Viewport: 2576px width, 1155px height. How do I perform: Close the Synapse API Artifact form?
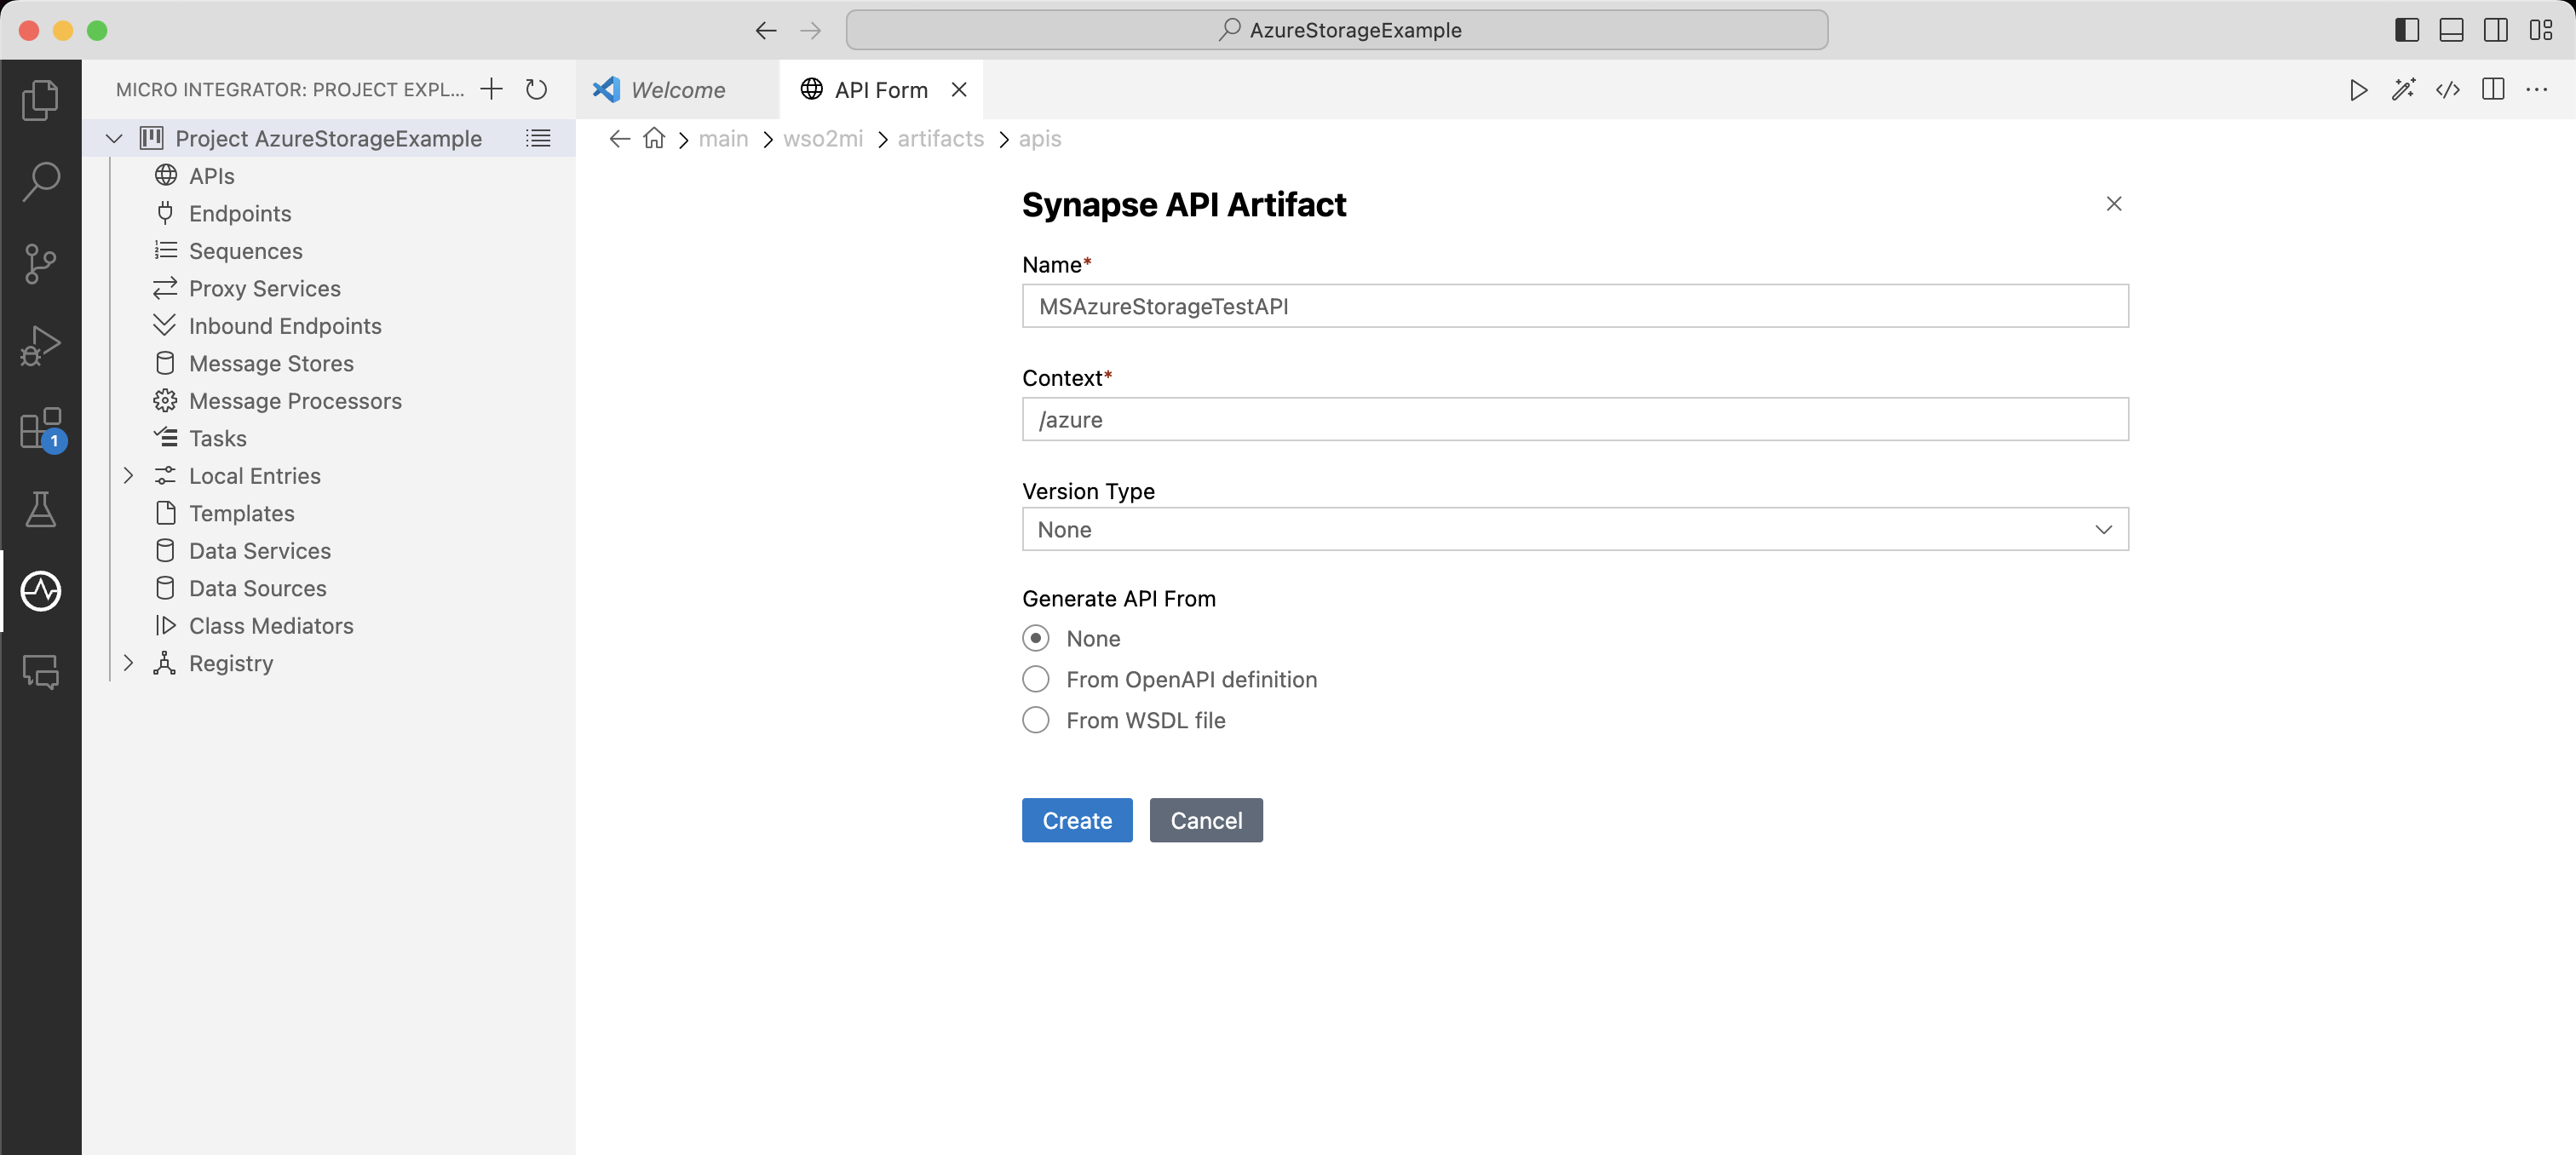(x=2114, y=204)
